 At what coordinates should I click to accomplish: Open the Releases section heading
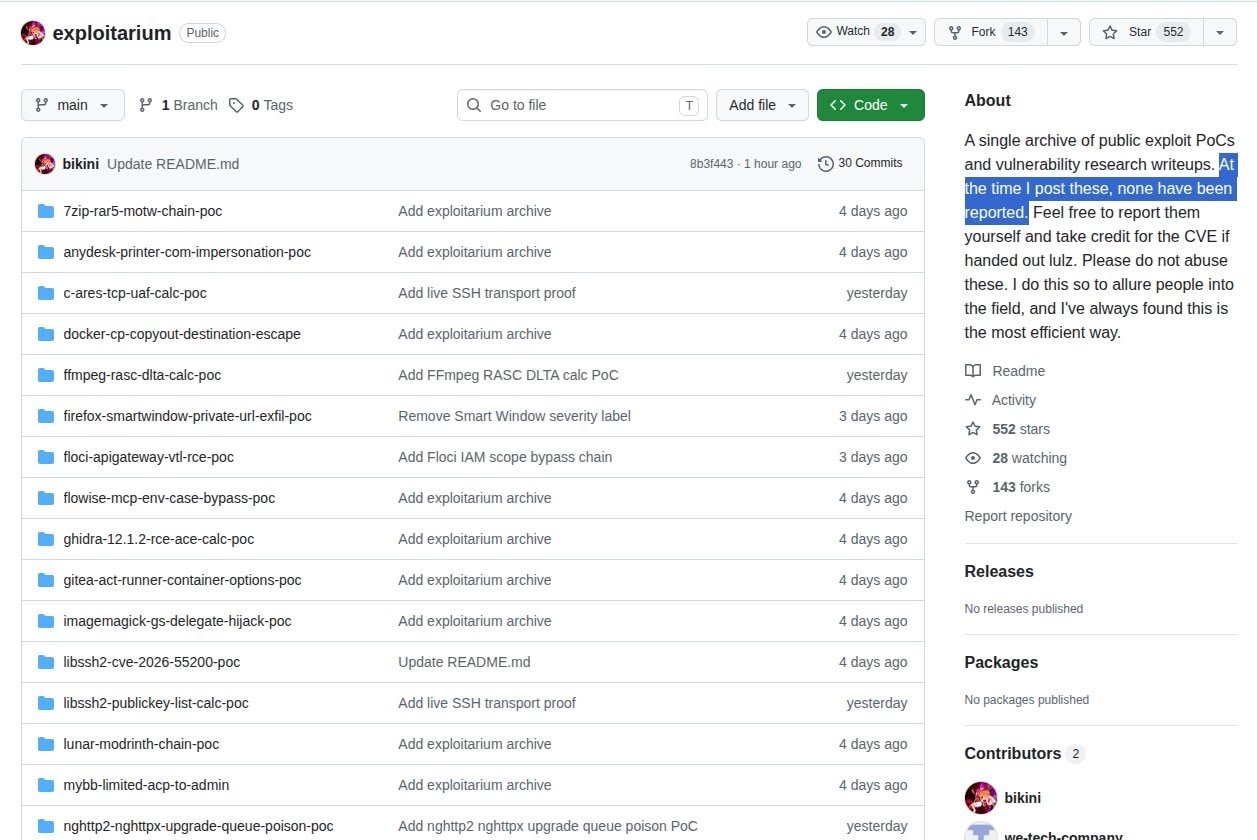[999, 572]
